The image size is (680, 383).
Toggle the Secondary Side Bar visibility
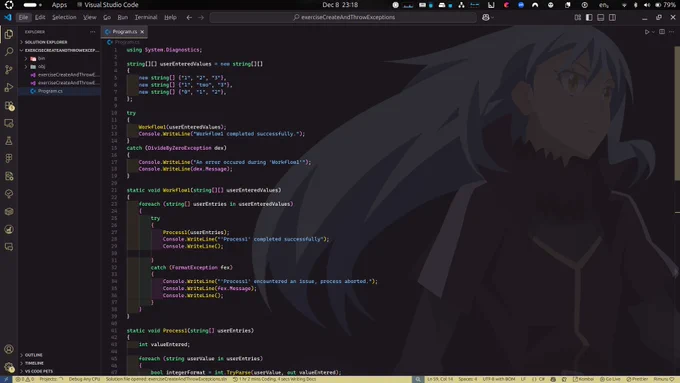[x=612, y=17]
